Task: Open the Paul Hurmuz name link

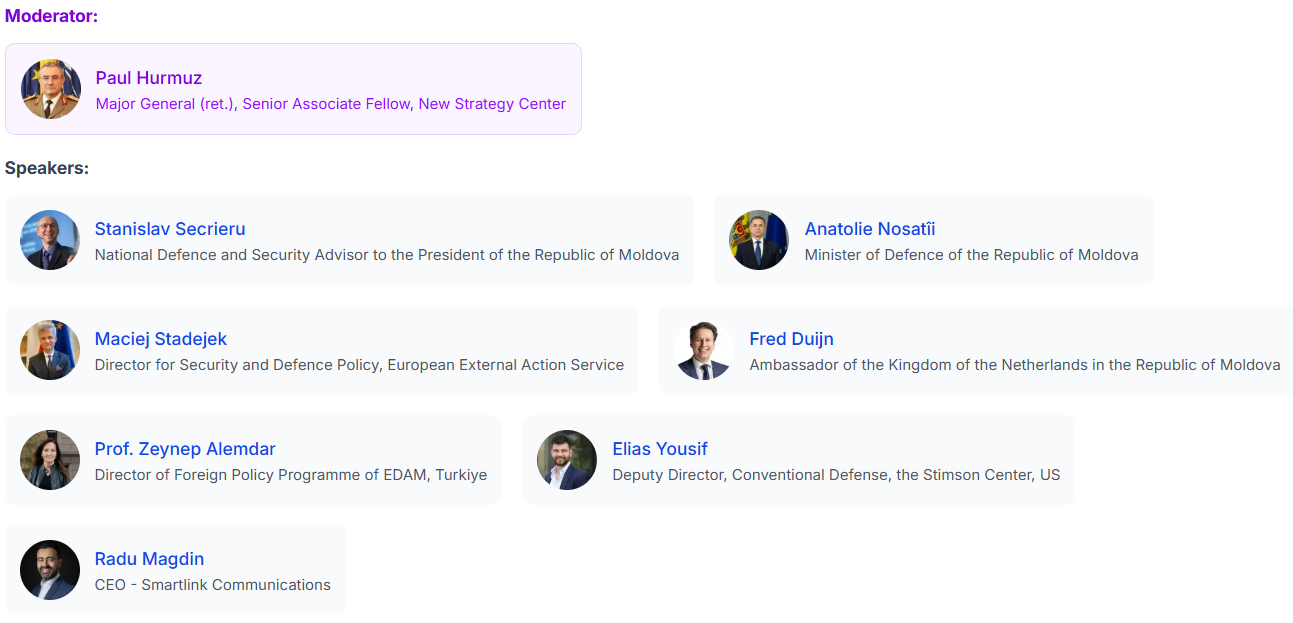Action: click(x=149, y=78)
